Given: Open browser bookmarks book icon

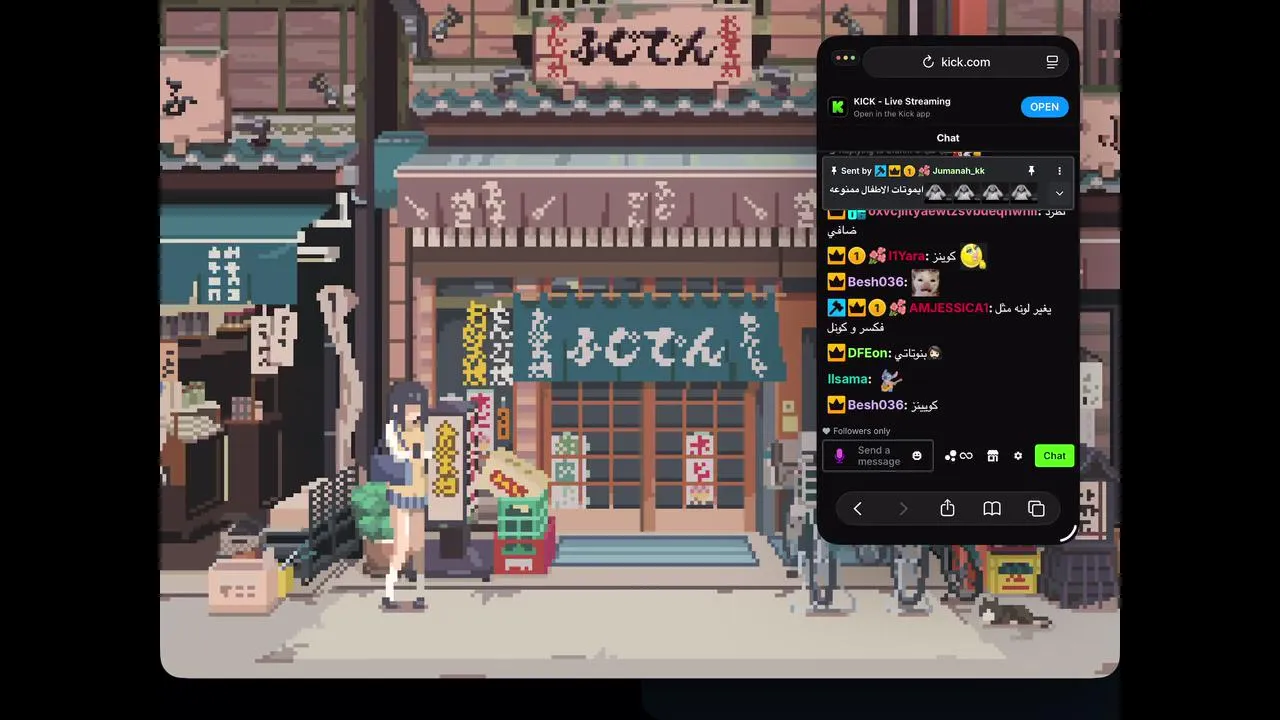Looking at the screenshot, I should (x=992, y=509).
